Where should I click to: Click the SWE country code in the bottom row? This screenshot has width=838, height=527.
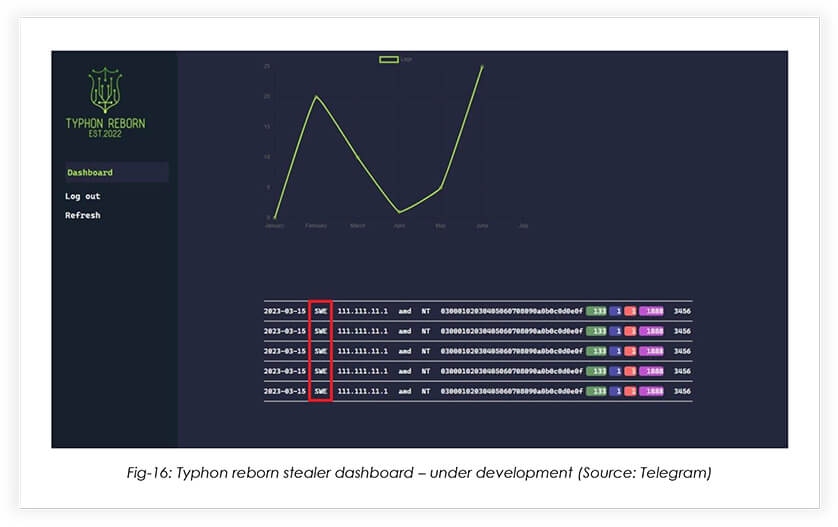tap(321, 391)
